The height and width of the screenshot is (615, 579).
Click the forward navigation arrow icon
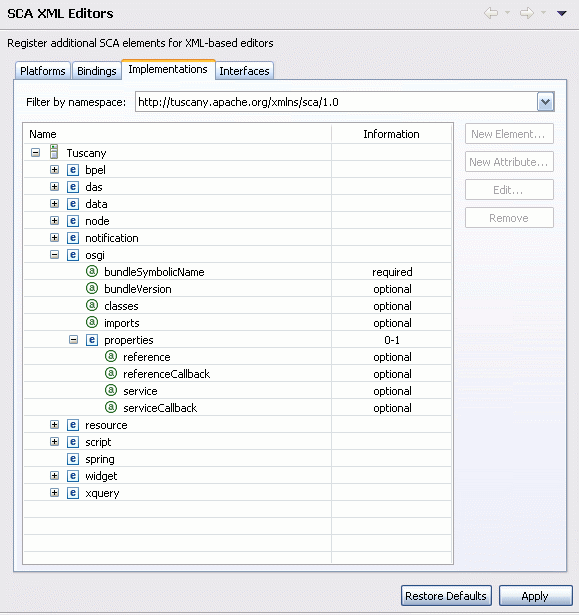pyautogui.click(x=527, y=13)
